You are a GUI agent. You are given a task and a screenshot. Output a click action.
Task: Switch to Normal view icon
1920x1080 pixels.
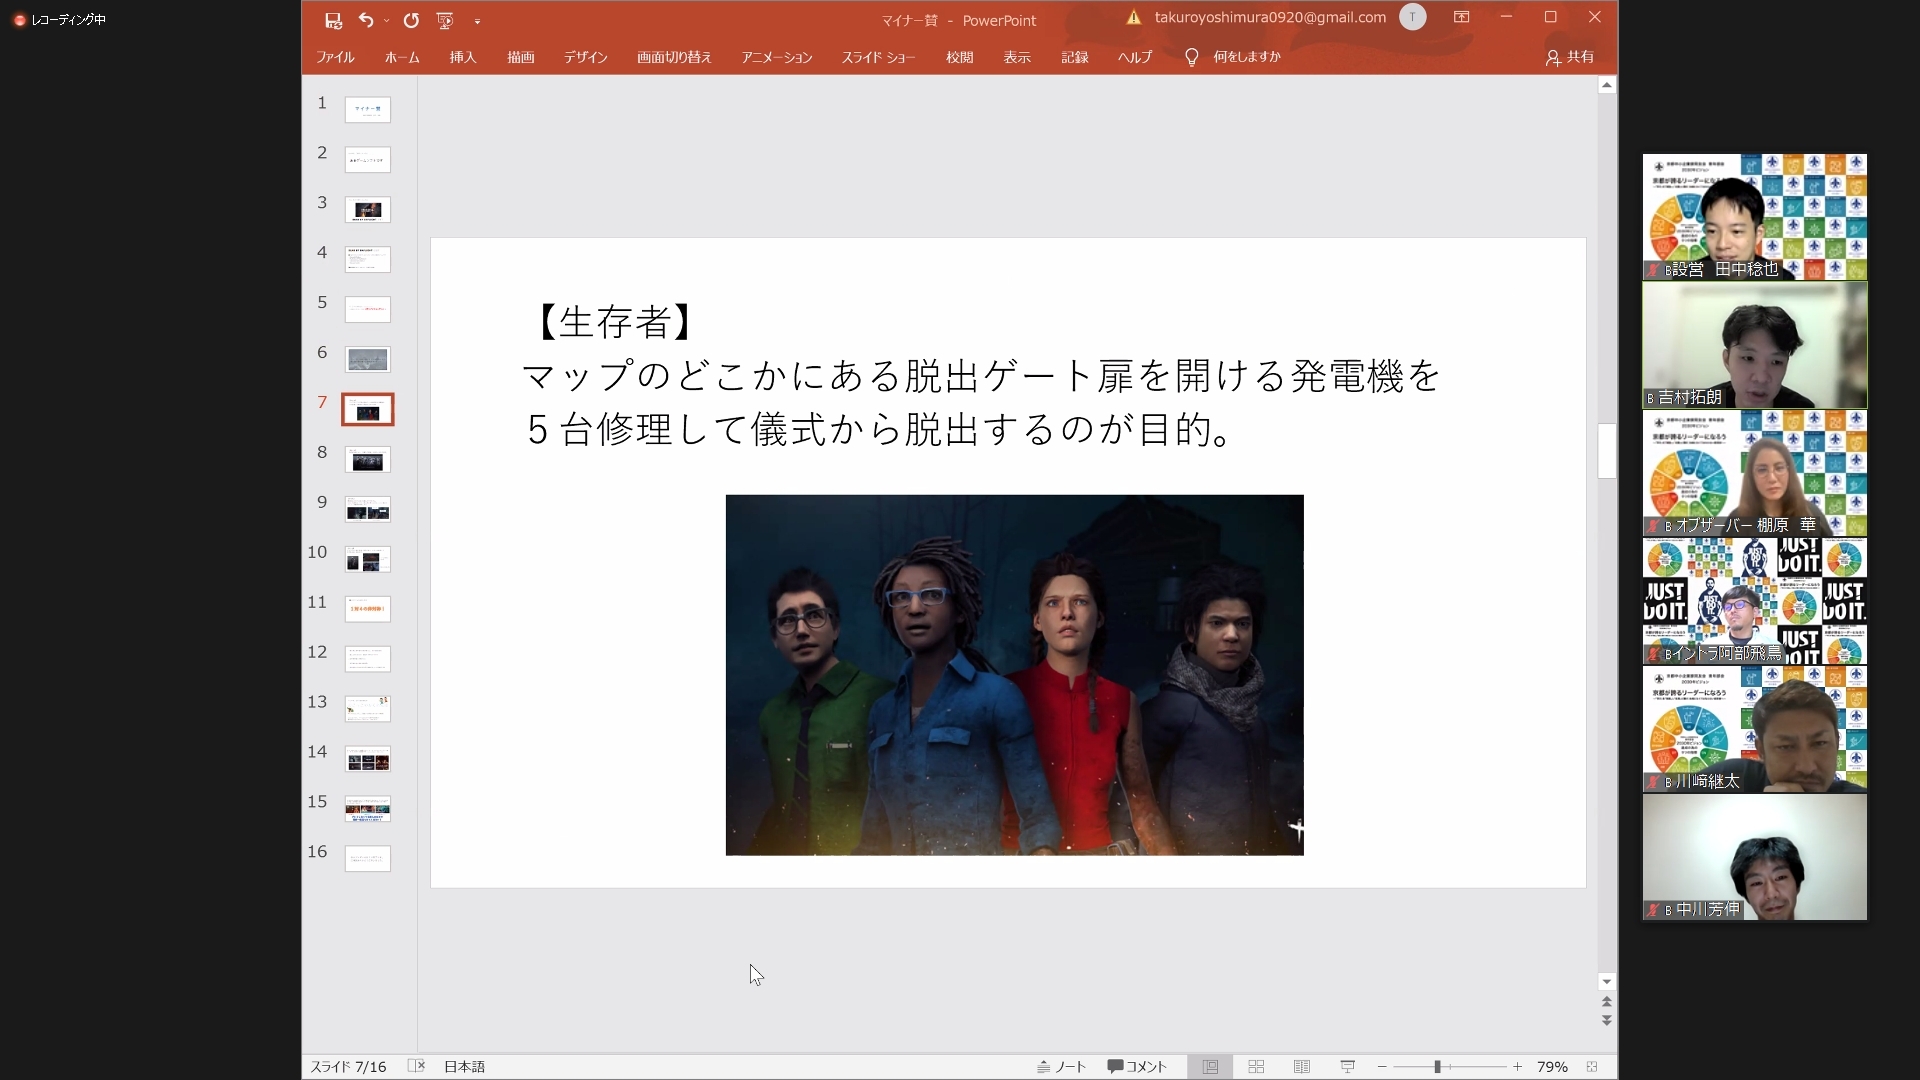tap(1210, 1067)
